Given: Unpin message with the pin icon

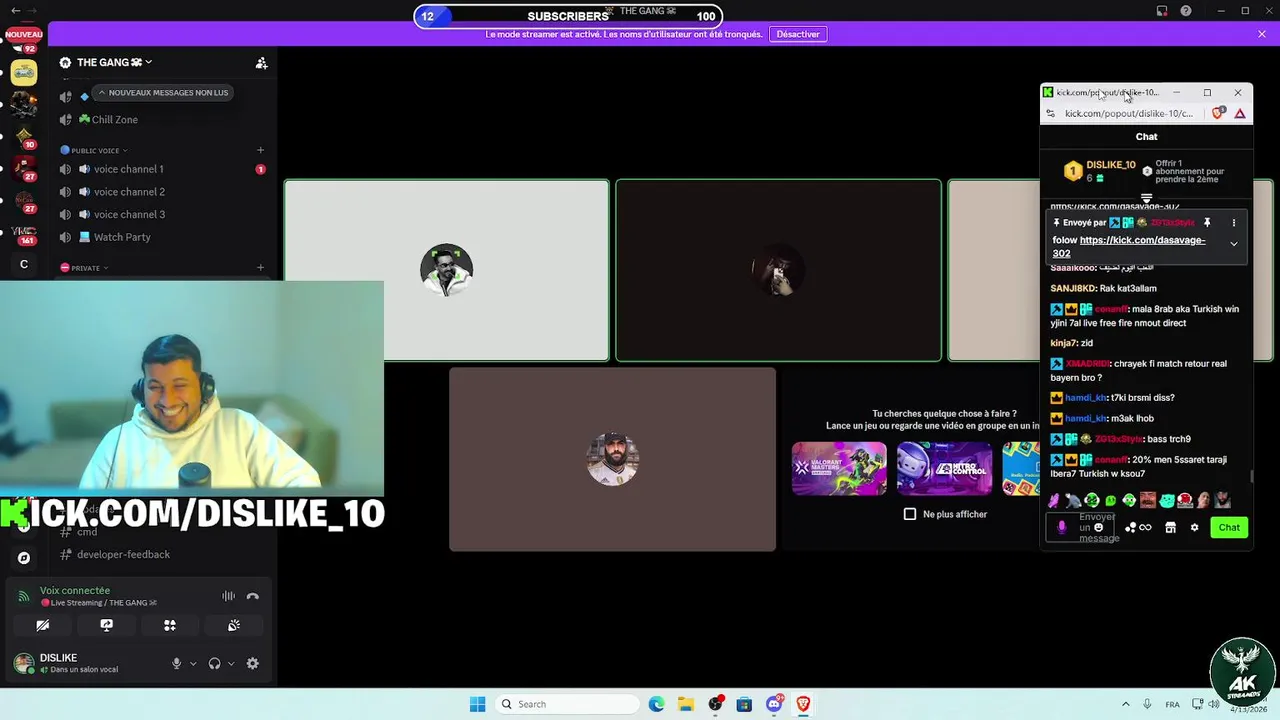Looking at the screenshot, I should click(x=1207, y=223).
